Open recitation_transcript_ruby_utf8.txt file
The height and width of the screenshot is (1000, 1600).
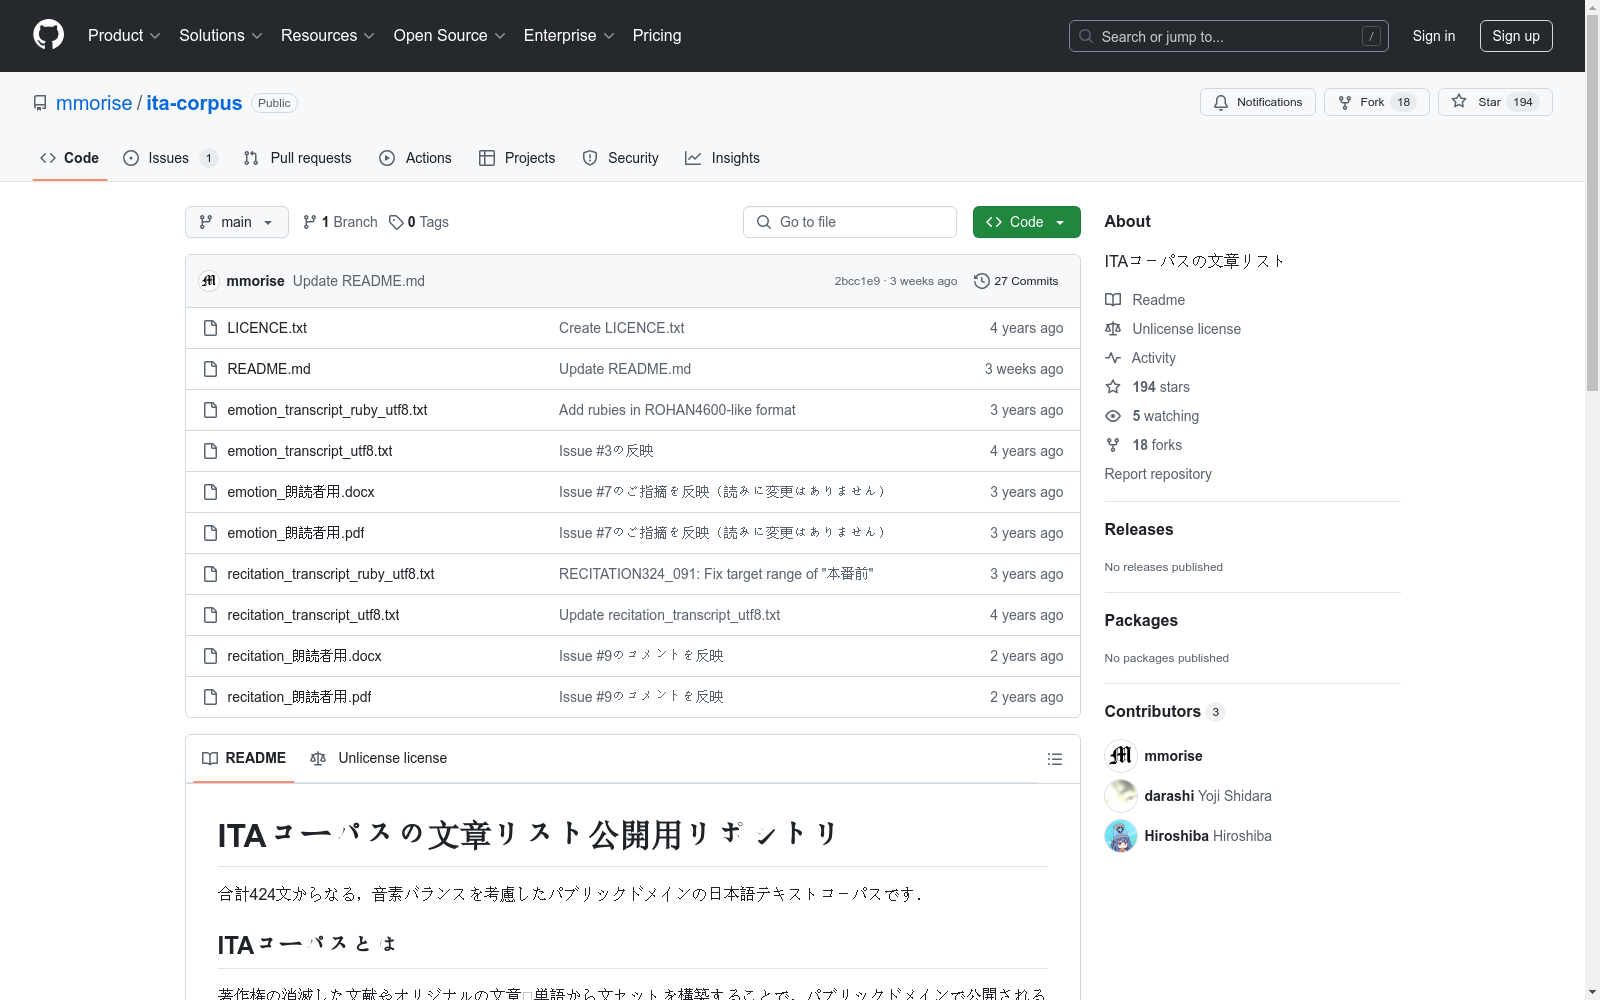coord(331,574)
